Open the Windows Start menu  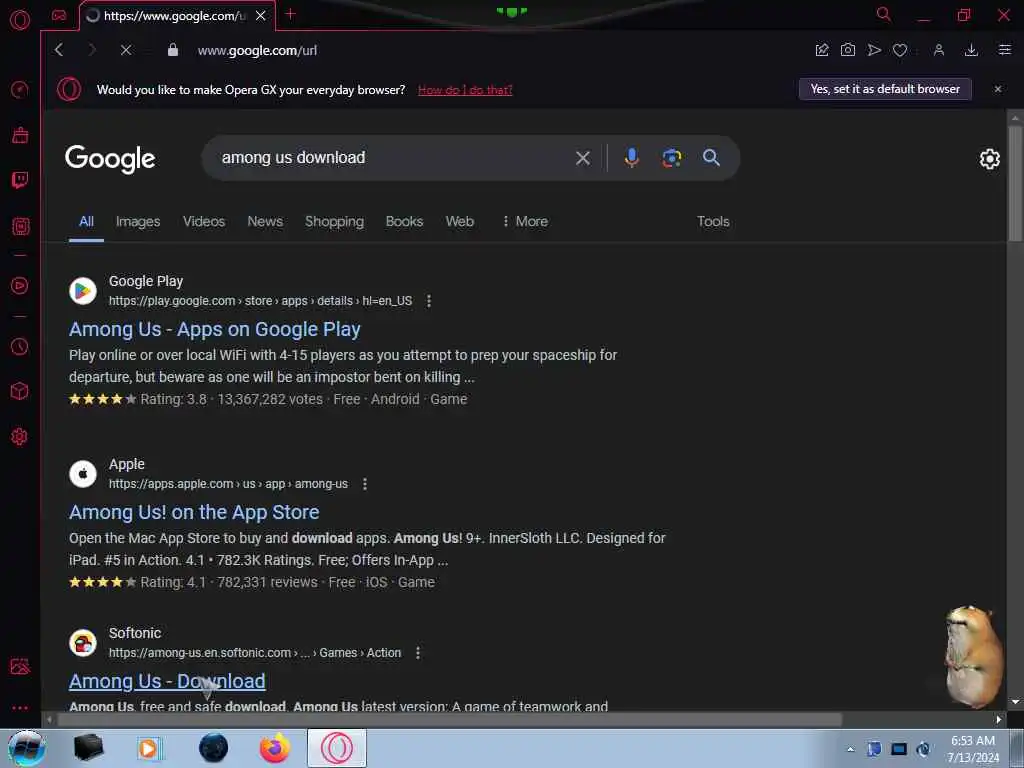[27, 748]
